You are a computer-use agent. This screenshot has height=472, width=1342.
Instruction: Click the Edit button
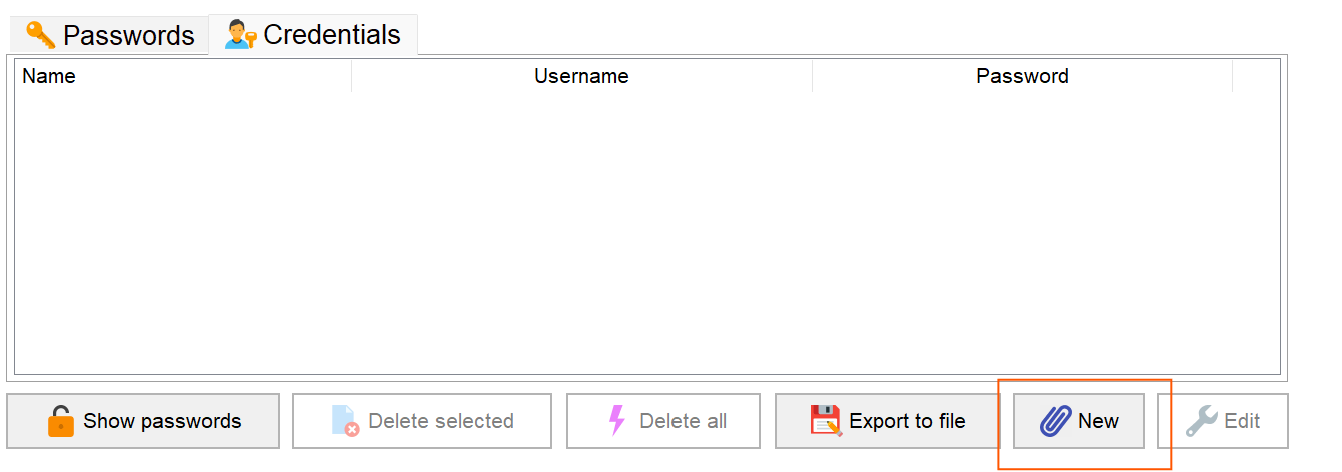[x=1223, y=421]
